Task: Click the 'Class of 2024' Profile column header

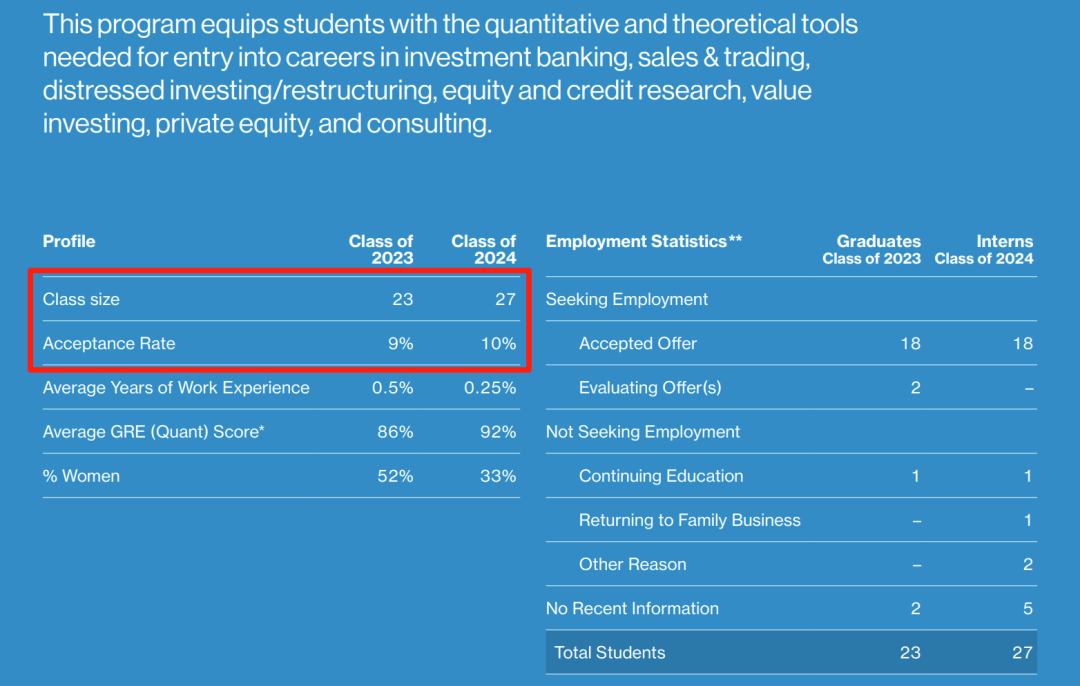Action: click(x=484, y=249)
